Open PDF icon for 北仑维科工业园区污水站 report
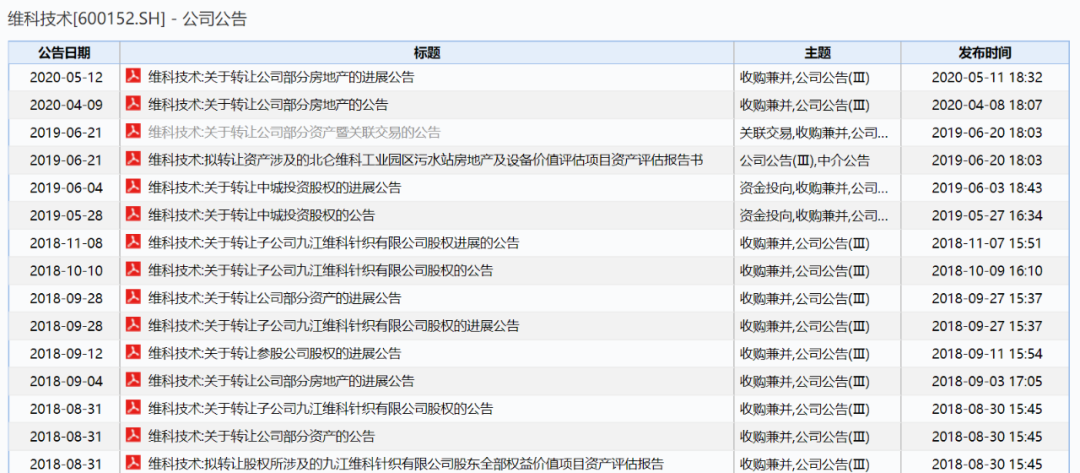This screenshot has width=1080, height=473. [133, 159]
